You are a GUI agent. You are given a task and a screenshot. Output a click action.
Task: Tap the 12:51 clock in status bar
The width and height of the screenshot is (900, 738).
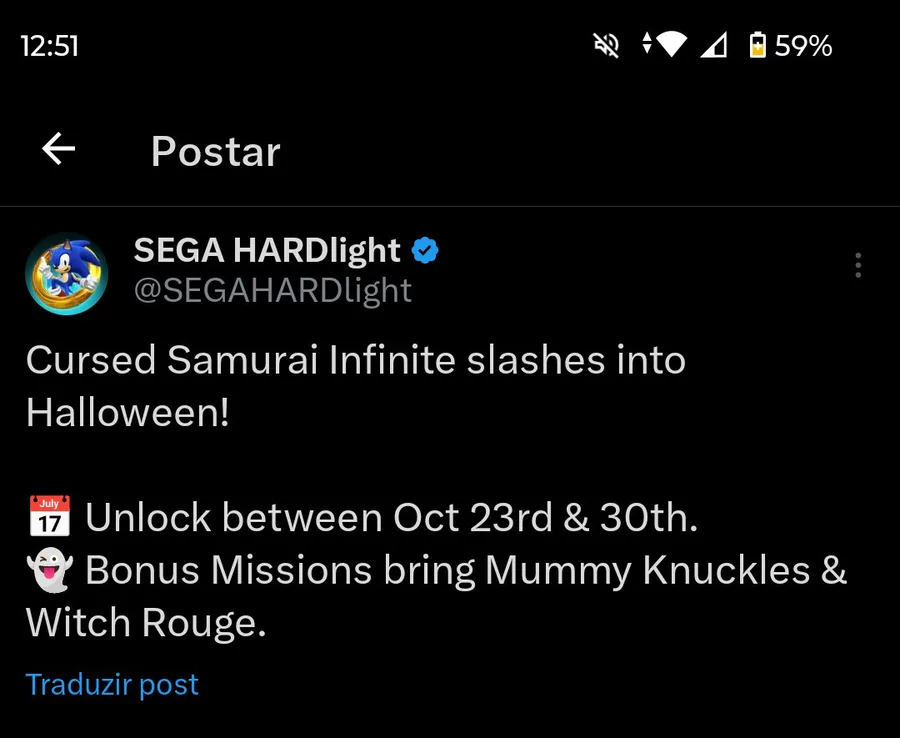49,46
